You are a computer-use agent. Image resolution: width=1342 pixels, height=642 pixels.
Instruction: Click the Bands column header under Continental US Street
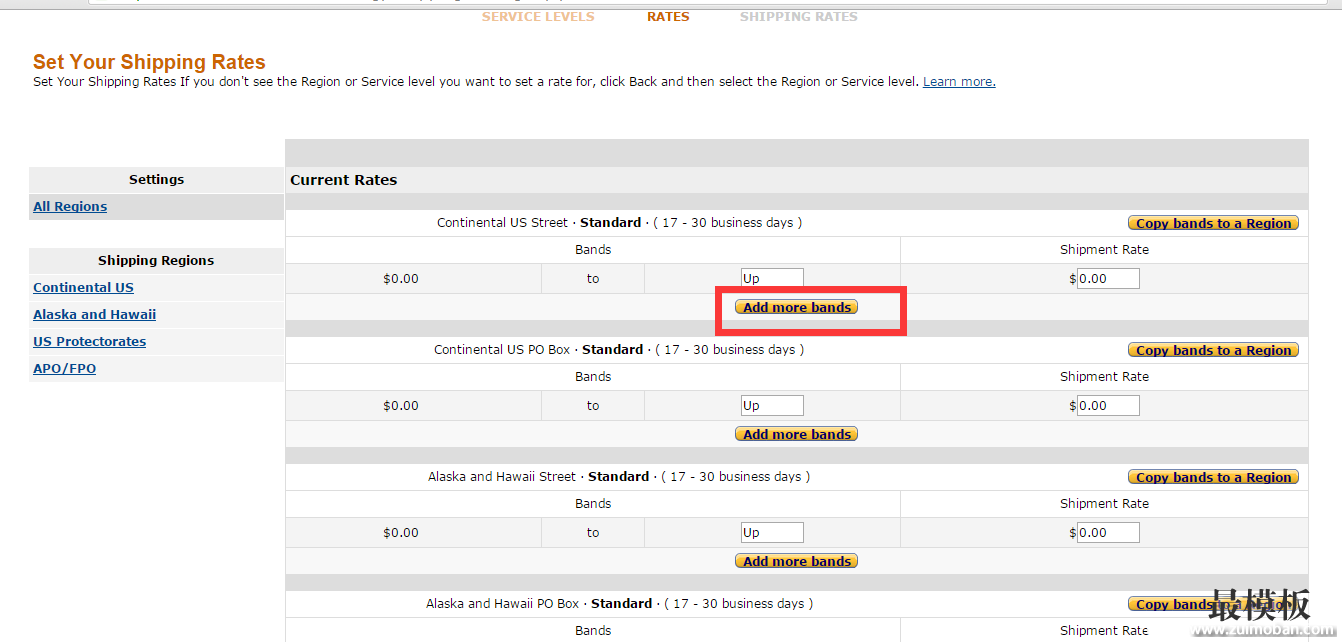593,250
